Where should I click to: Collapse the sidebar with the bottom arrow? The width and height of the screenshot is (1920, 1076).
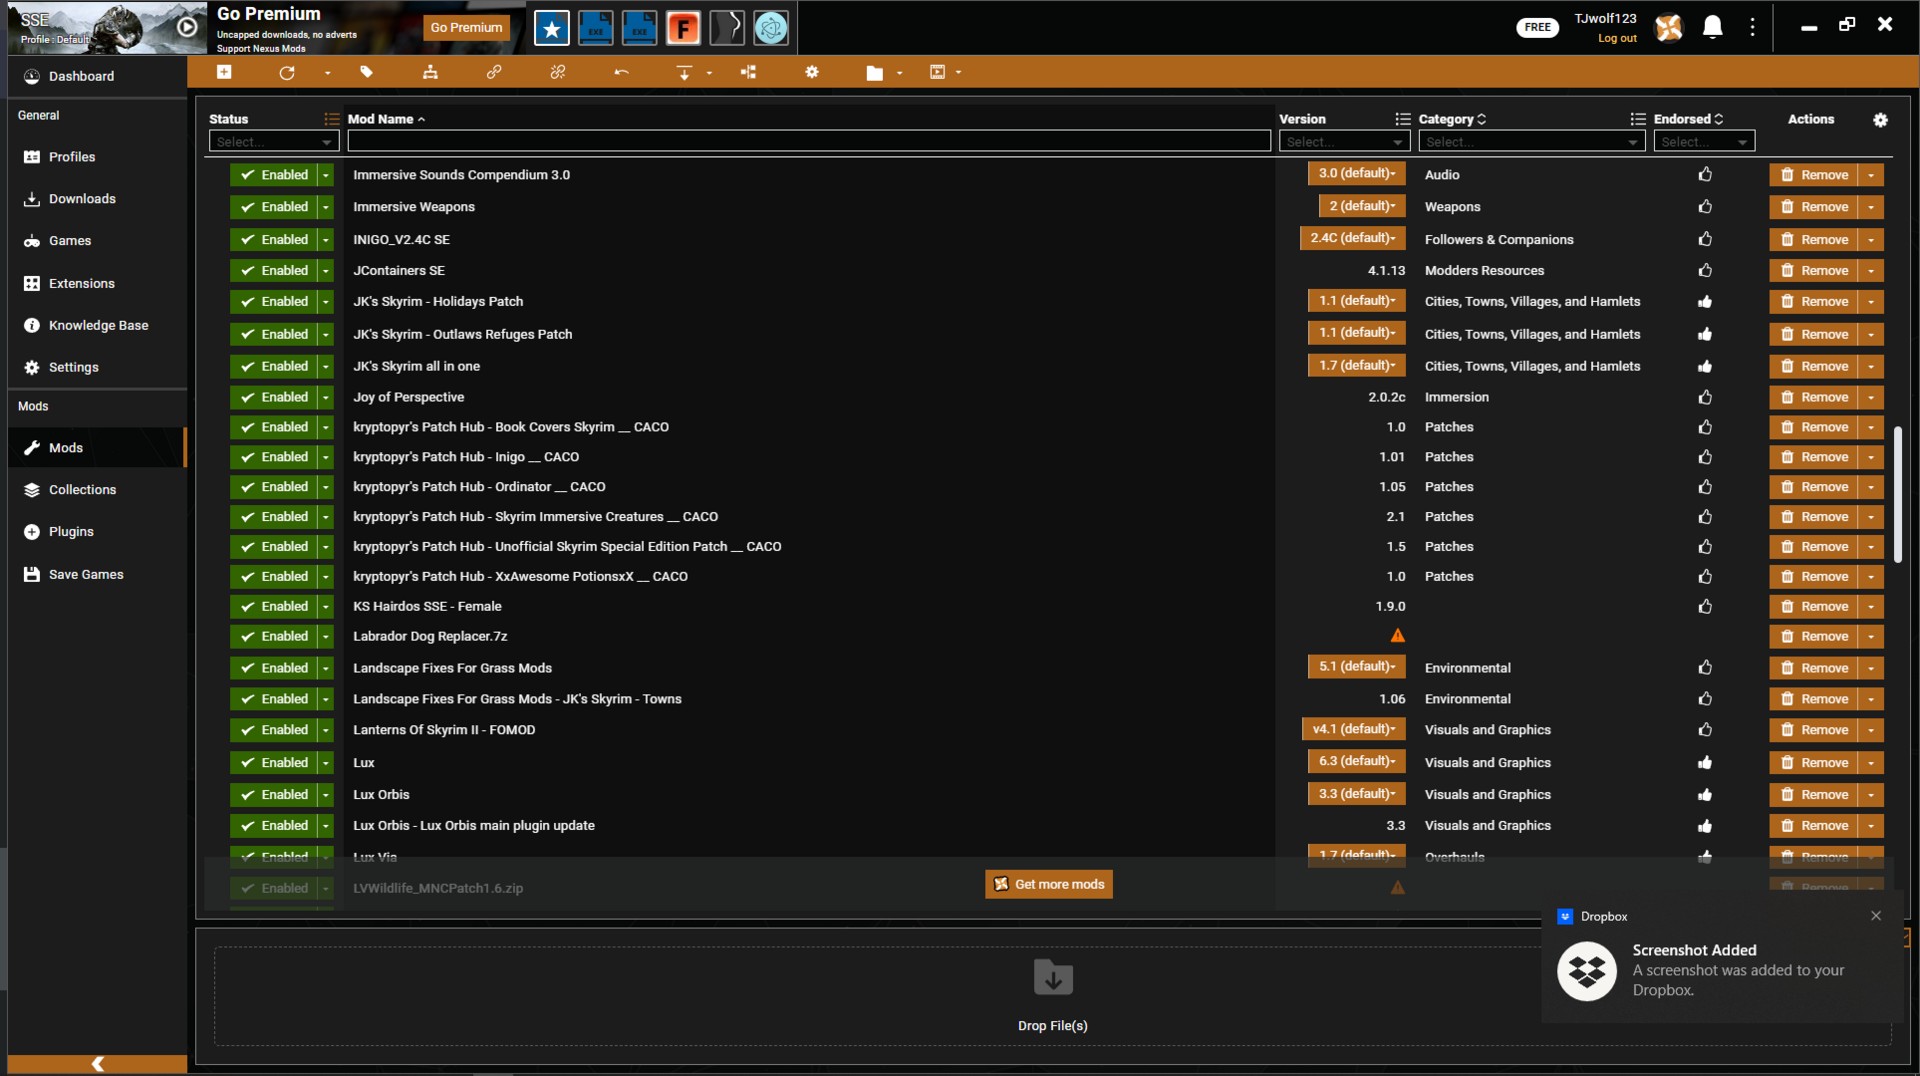[x=97, y=1064]
